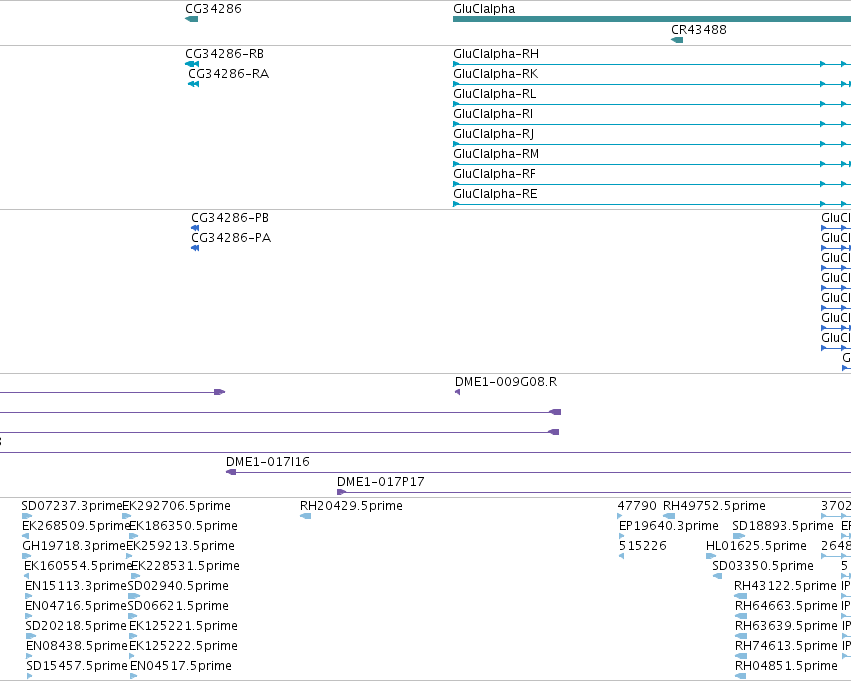Click the 515226 feature label

click(643, 546)
